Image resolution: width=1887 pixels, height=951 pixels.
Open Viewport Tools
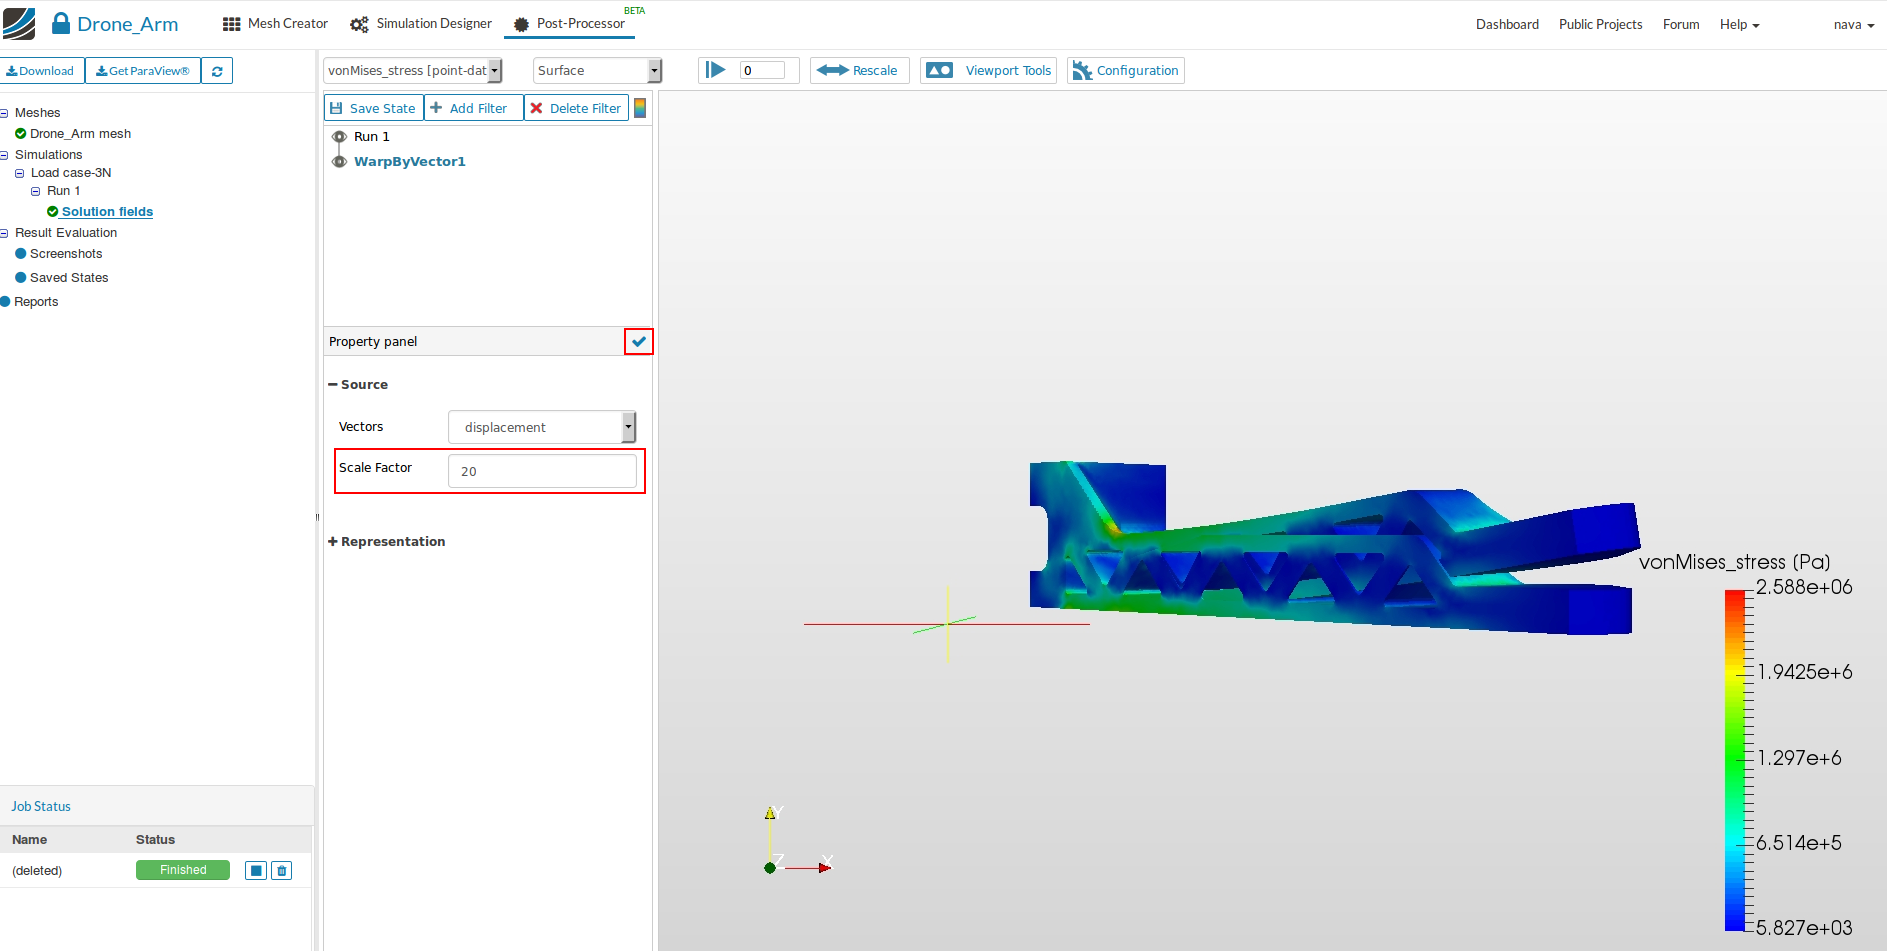pos(988,71)
